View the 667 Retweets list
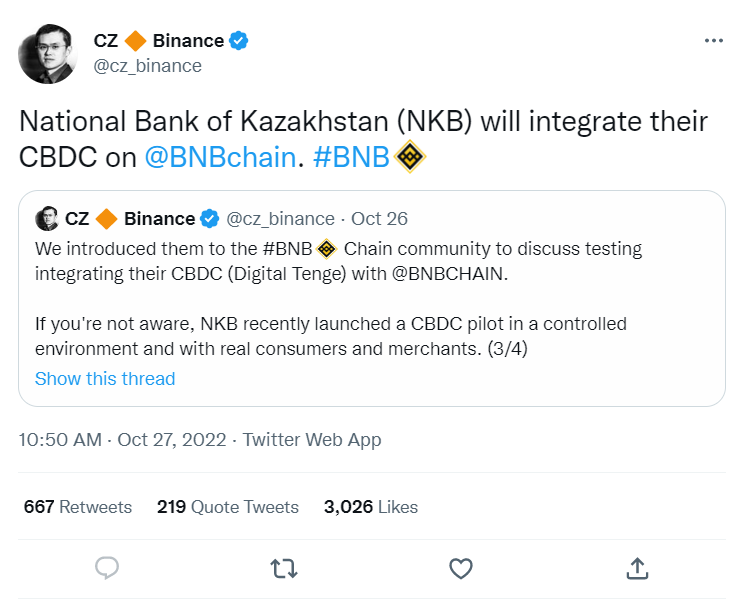The image size is (745, 609). (78, 507)
